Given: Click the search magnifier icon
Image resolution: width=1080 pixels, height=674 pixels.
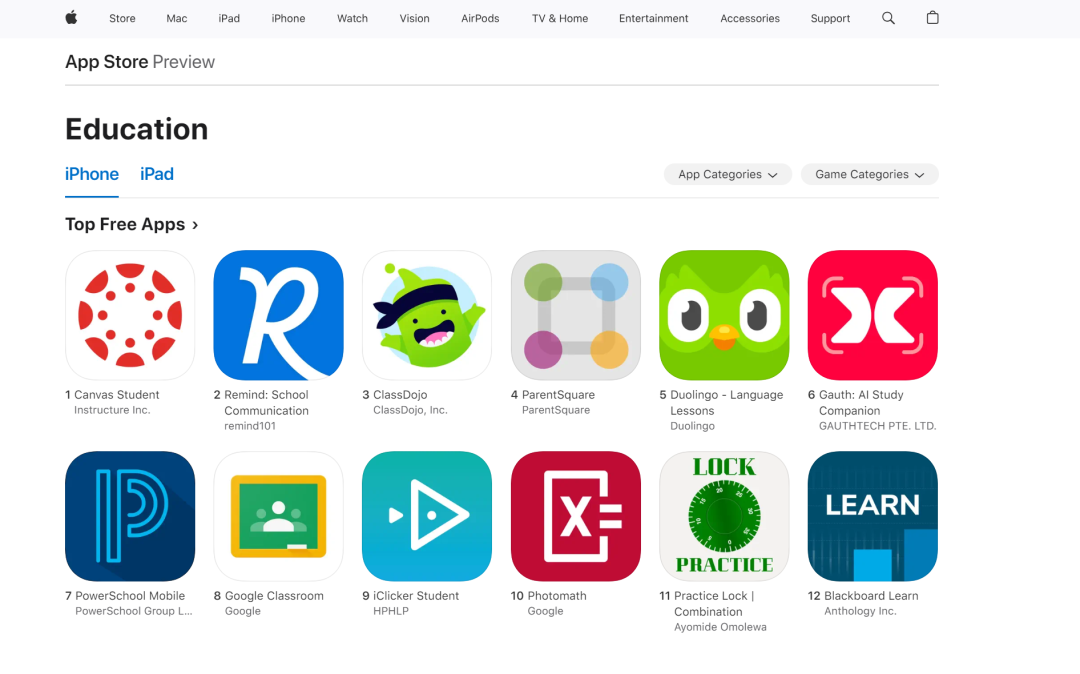Looking at the screenshot, I should point(889,19).
